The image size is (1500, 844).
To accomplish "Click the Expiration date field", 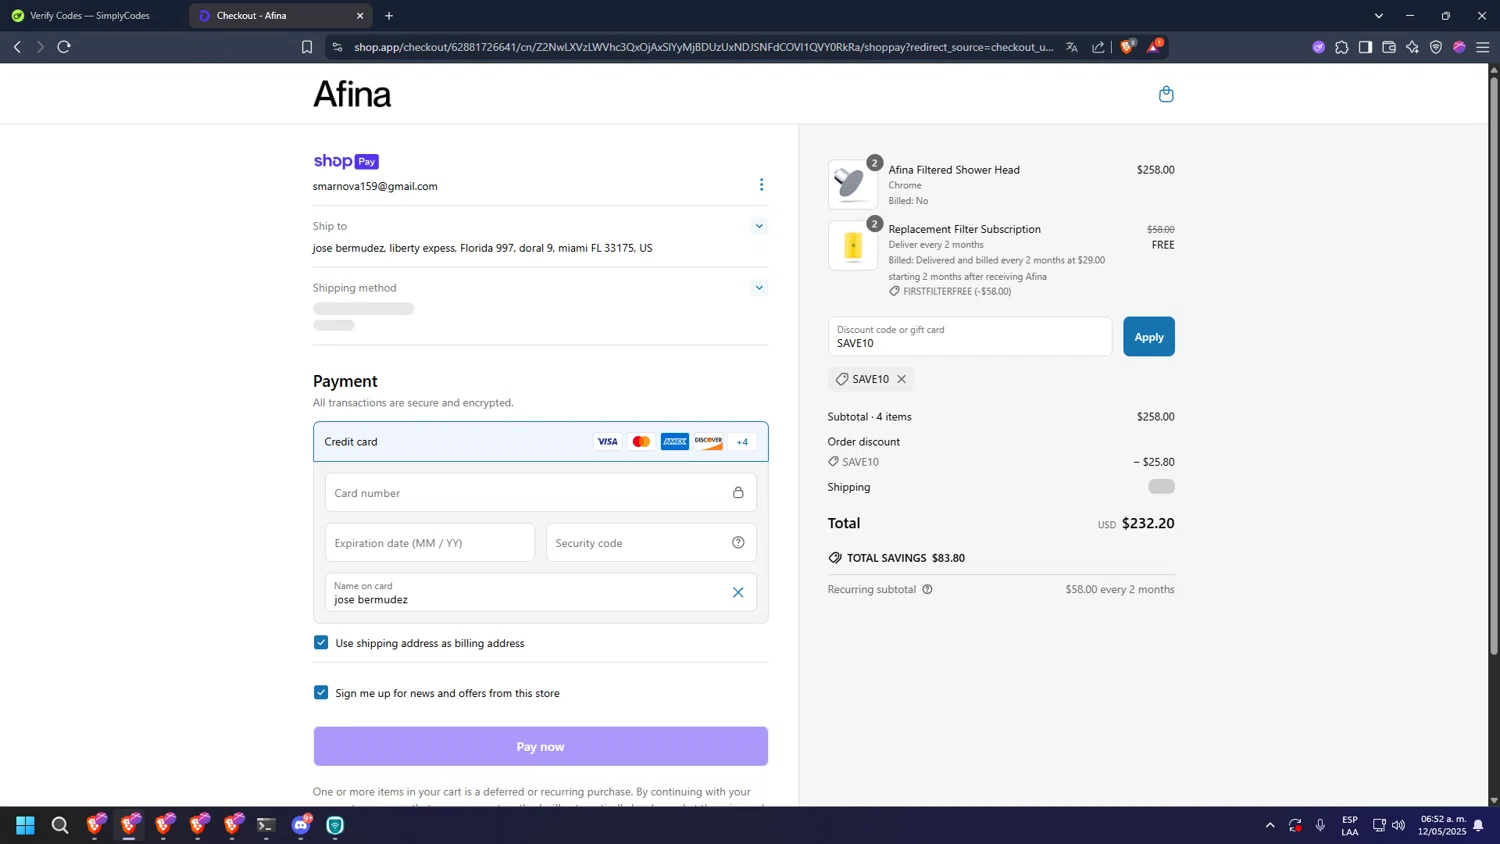I will (x=430, y=543).
